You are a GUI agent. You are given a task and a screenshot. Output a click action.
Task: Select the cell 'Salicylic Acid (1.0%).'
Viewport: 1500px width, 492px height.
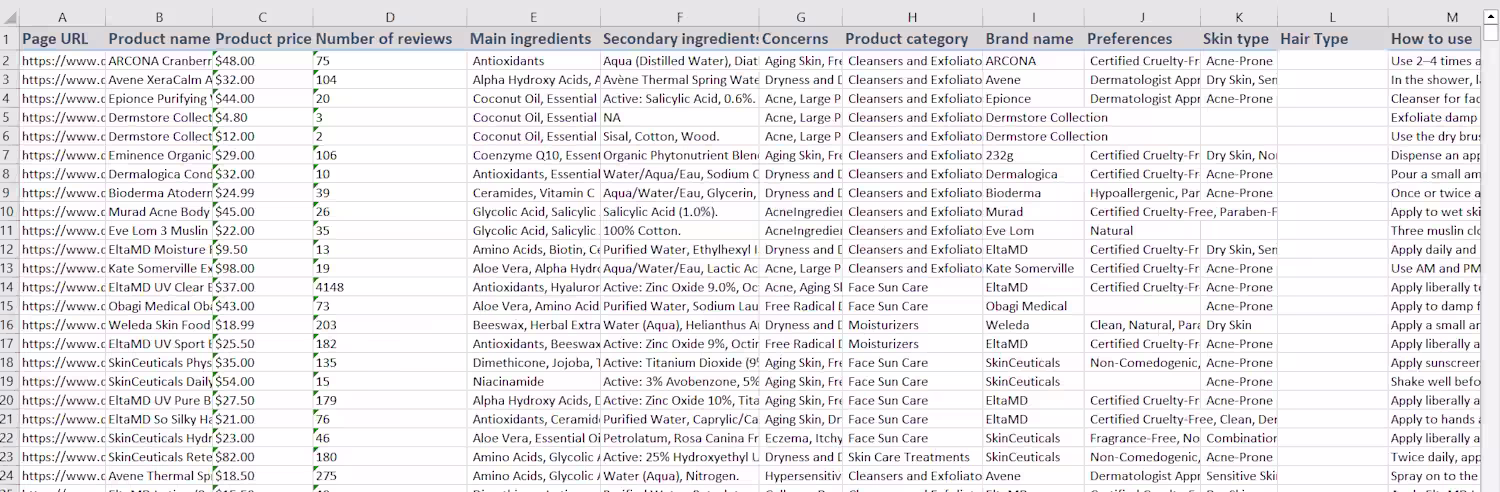point(680,212)
